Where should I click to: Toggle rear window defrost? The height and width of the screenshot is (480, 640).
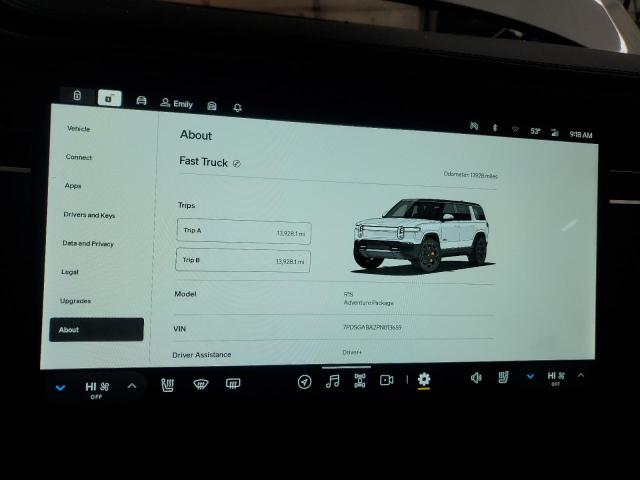233,383
